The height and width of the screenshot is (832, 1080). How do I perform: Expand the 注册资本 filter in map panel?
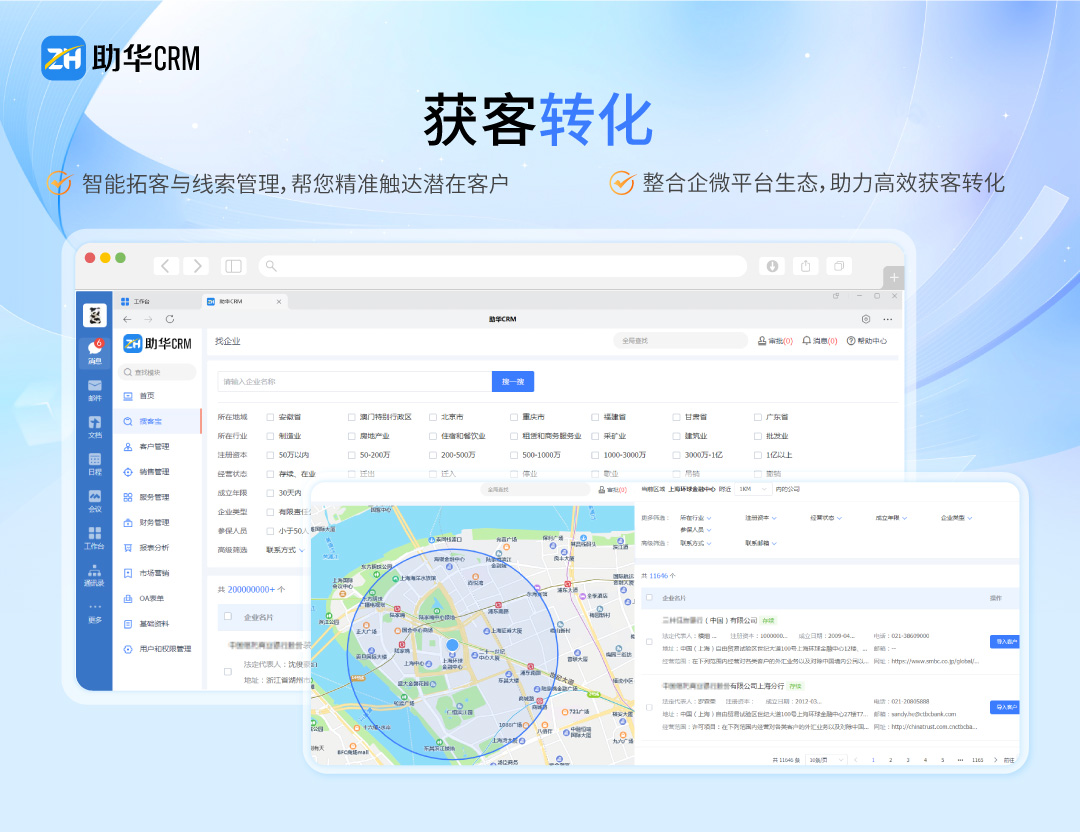tap(760, 518)
